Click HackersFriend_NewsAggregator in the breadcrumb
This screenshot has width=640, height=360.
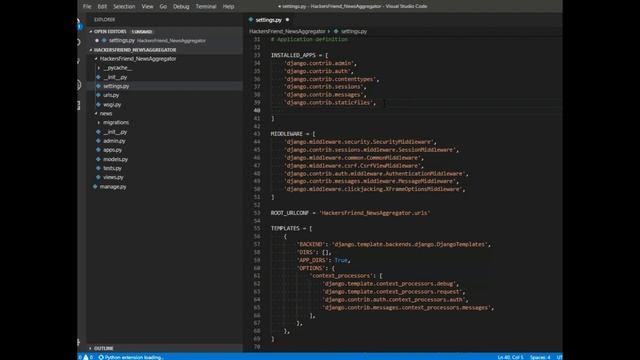[x=287, y=31]
